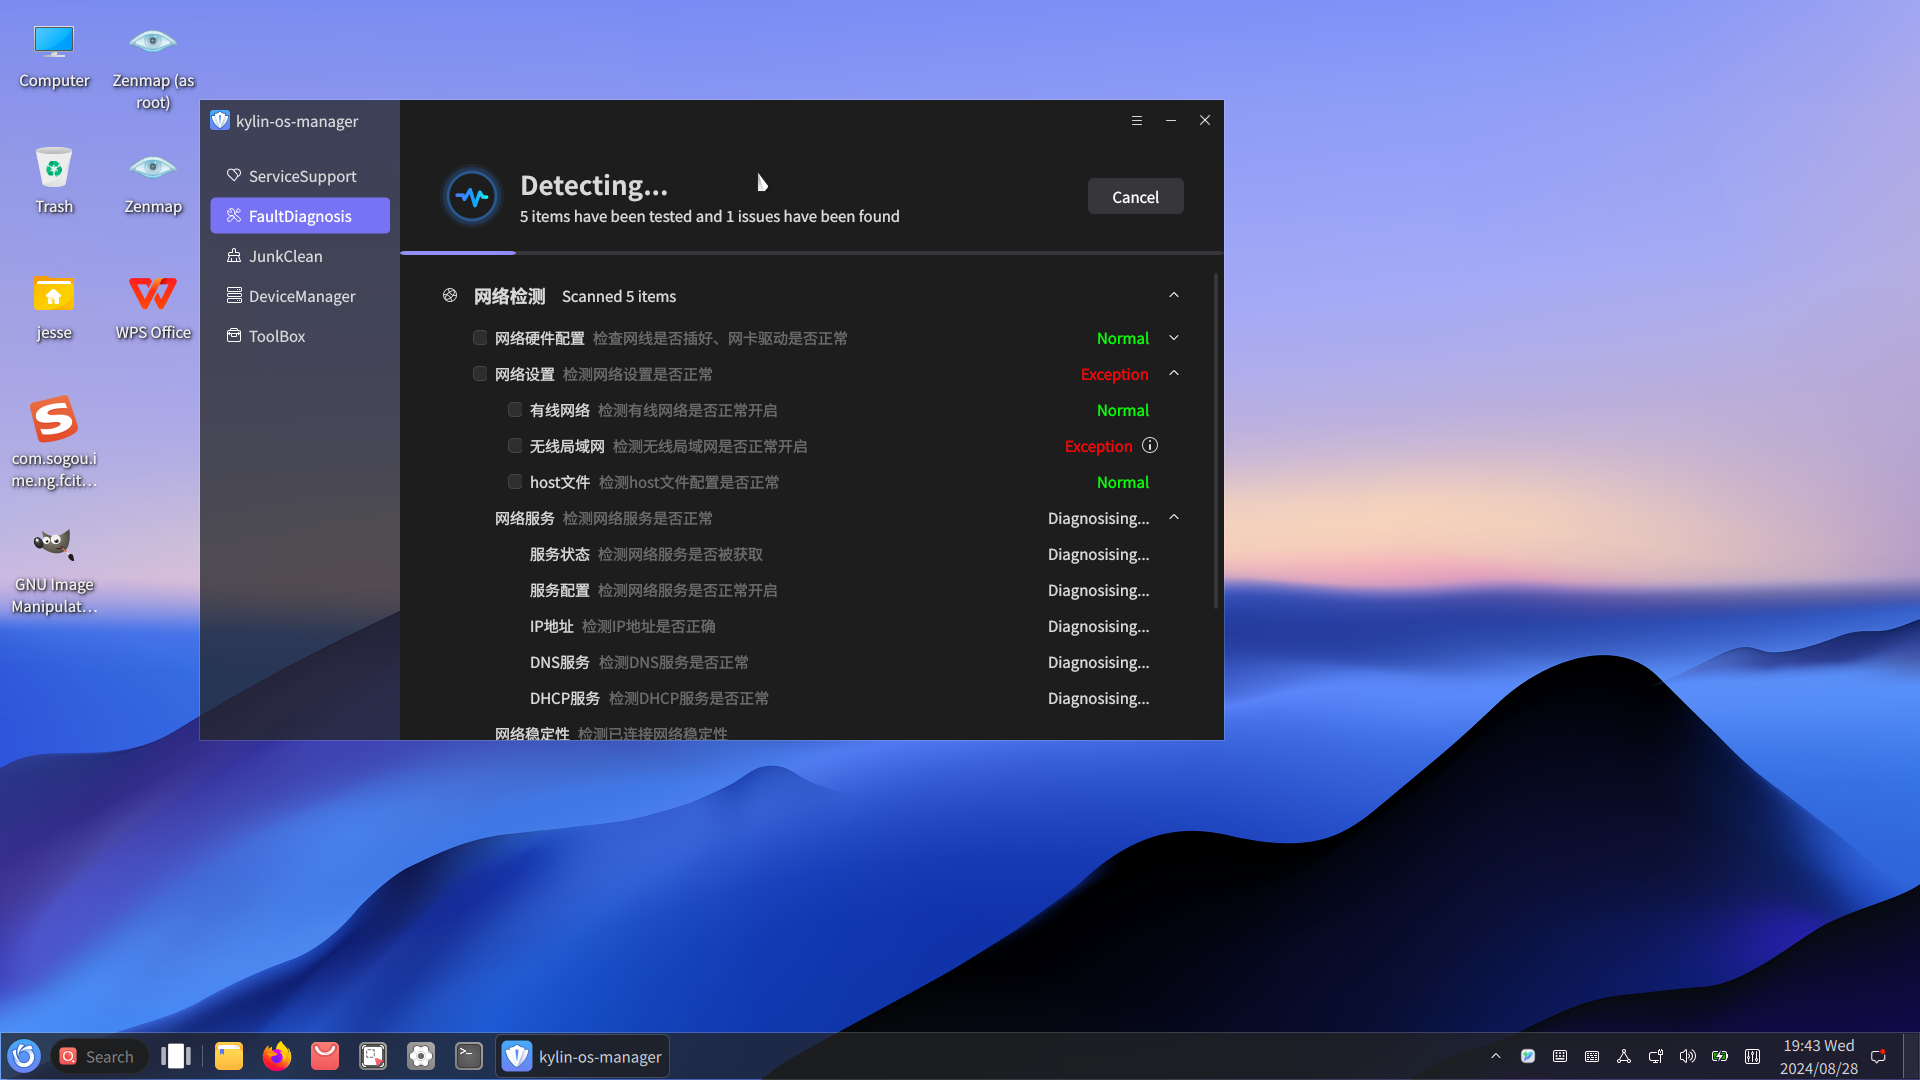Open JunkClean in the sidebar
This screenshot has height=1080, width=1920.
pyautogui.click(x=300, y=256)
